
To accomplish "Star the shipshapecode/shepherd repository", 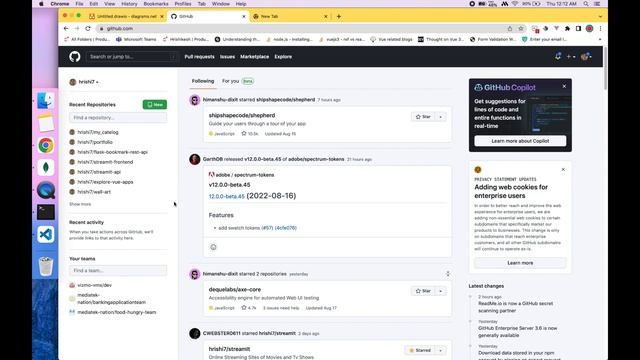I will (423, 117).
